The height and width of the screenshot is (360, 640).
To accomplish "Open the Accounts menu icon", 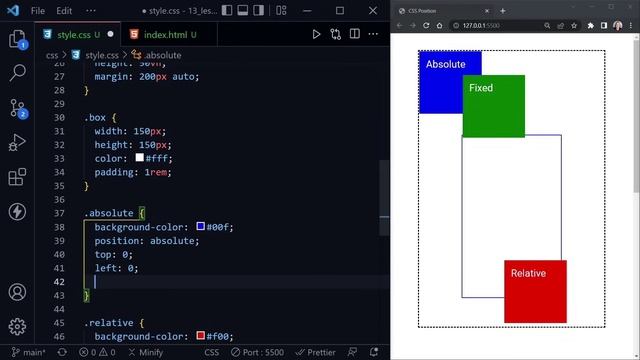I will tap(17, 292).
